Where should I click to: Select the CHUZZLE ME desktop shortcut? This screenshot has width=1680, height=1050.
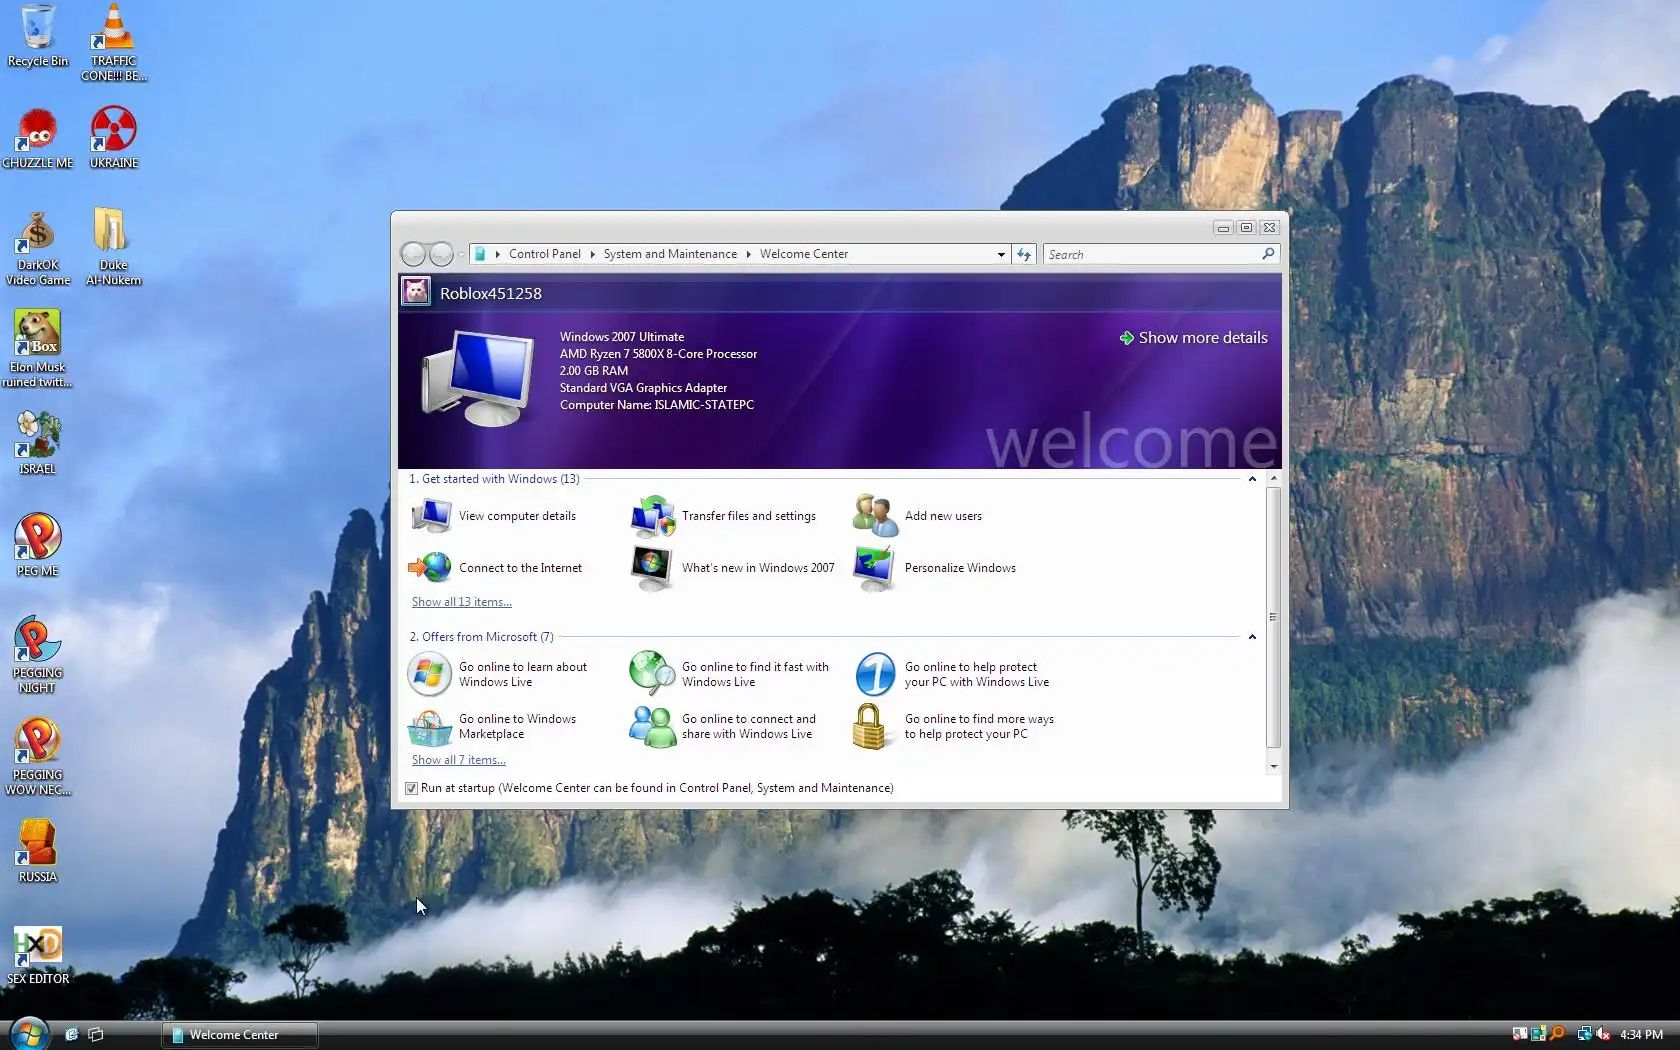[x=38, y=138]
